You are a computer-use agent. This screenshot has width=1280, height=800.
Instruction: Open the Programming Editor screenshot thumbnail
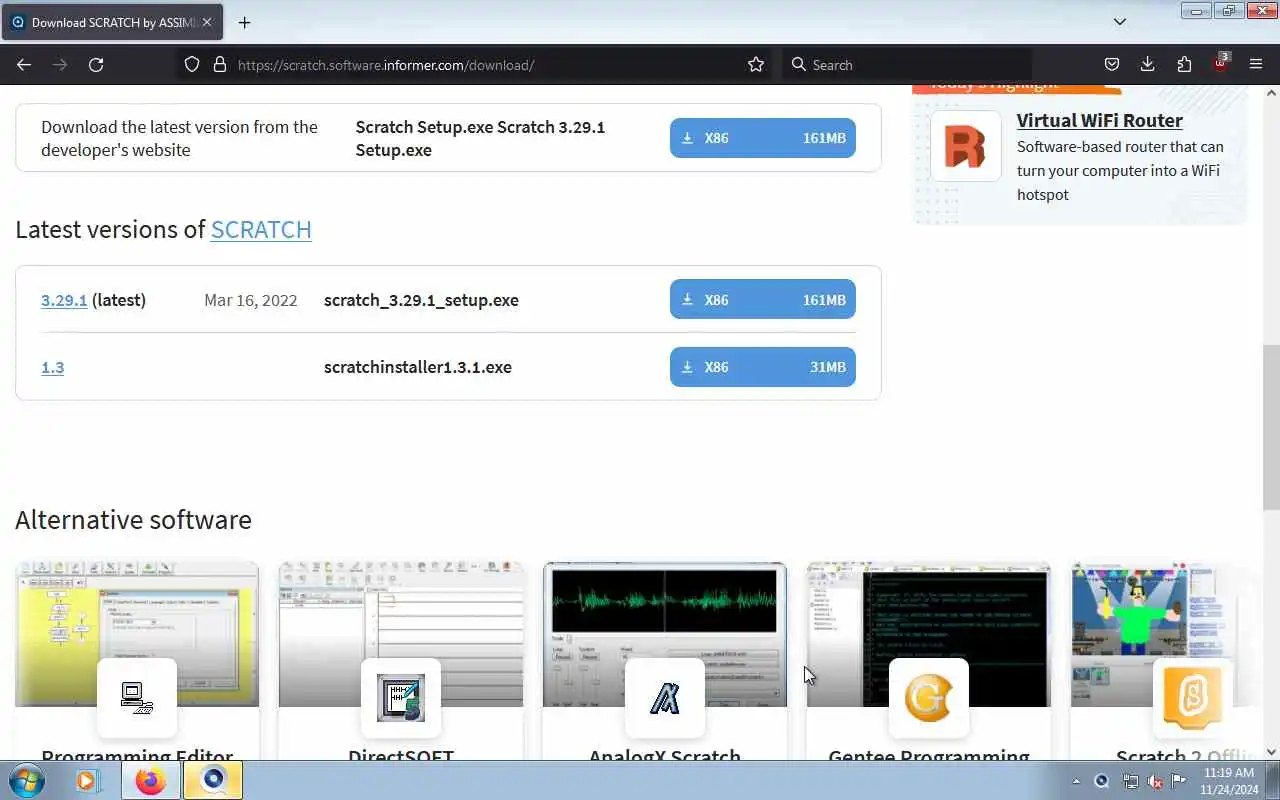click(137, 634)
